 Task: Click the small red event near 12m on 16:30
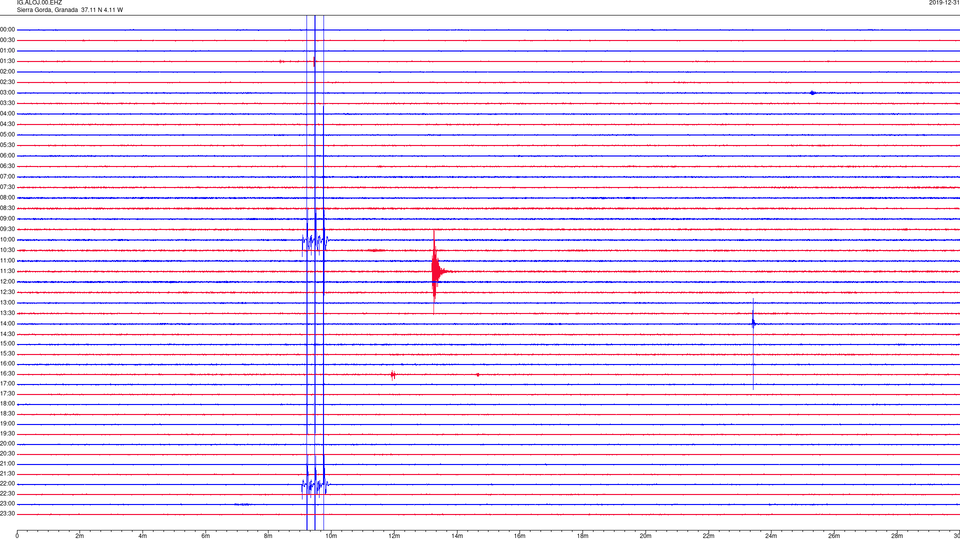click(393, 375)
